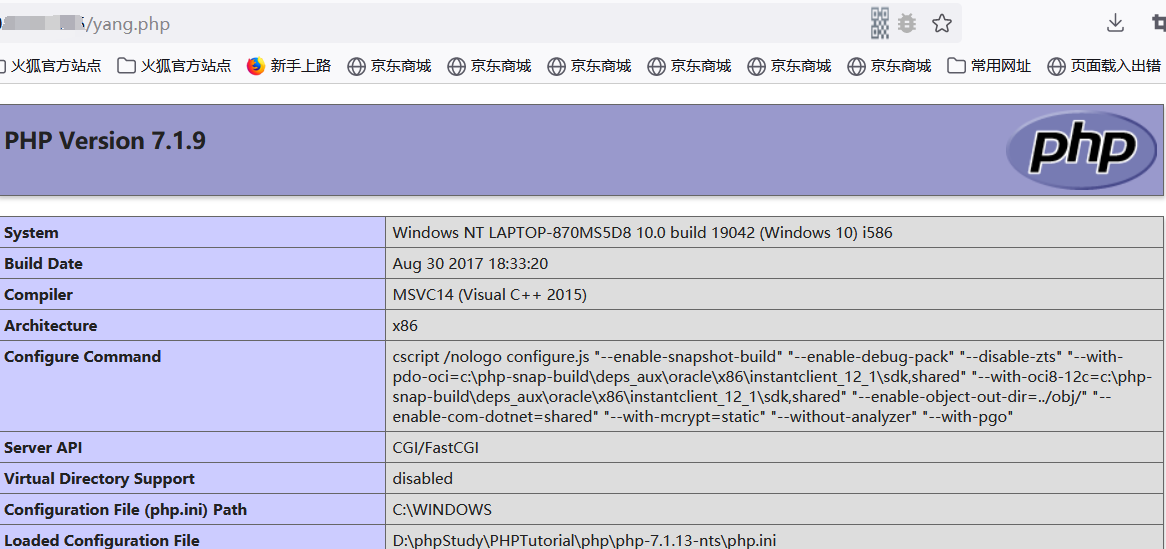Click the PHP Version 7.1.9 heading
Image resolution: width=1166 pixels, height=549 pixels.
pyautogui.click(x=105, y=141)
